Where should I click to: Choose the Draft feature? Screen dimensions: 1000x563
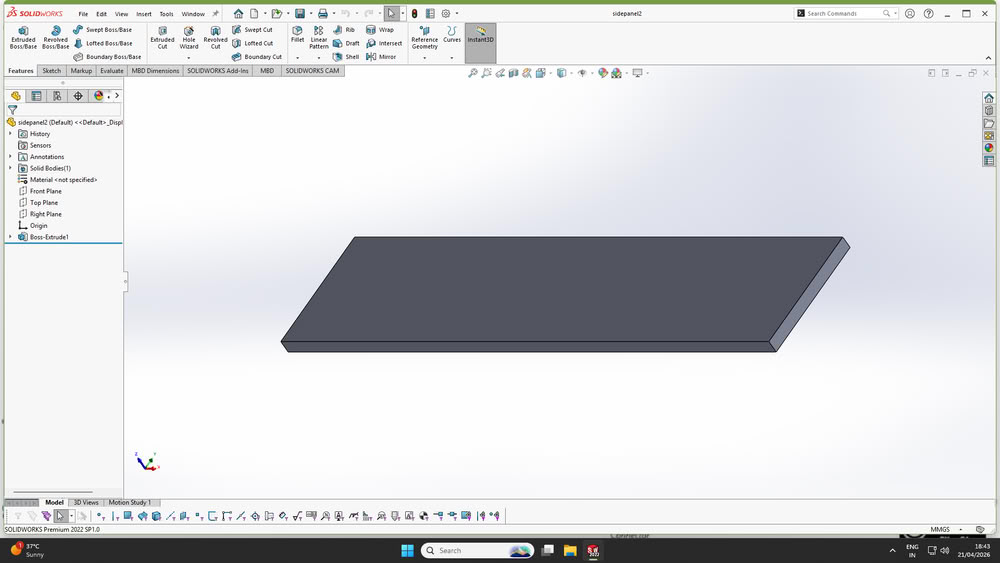(346, 43)
